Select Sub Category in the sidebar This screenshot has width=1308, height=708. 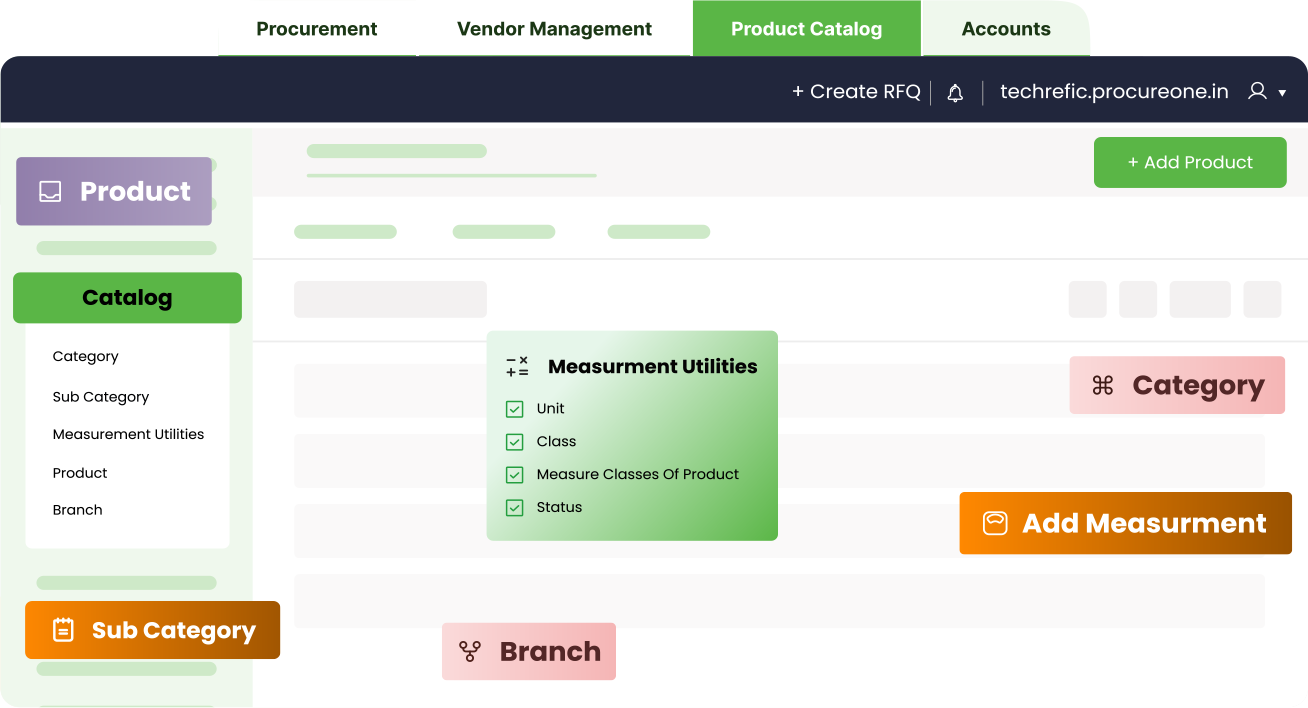(x=101, y=397)
